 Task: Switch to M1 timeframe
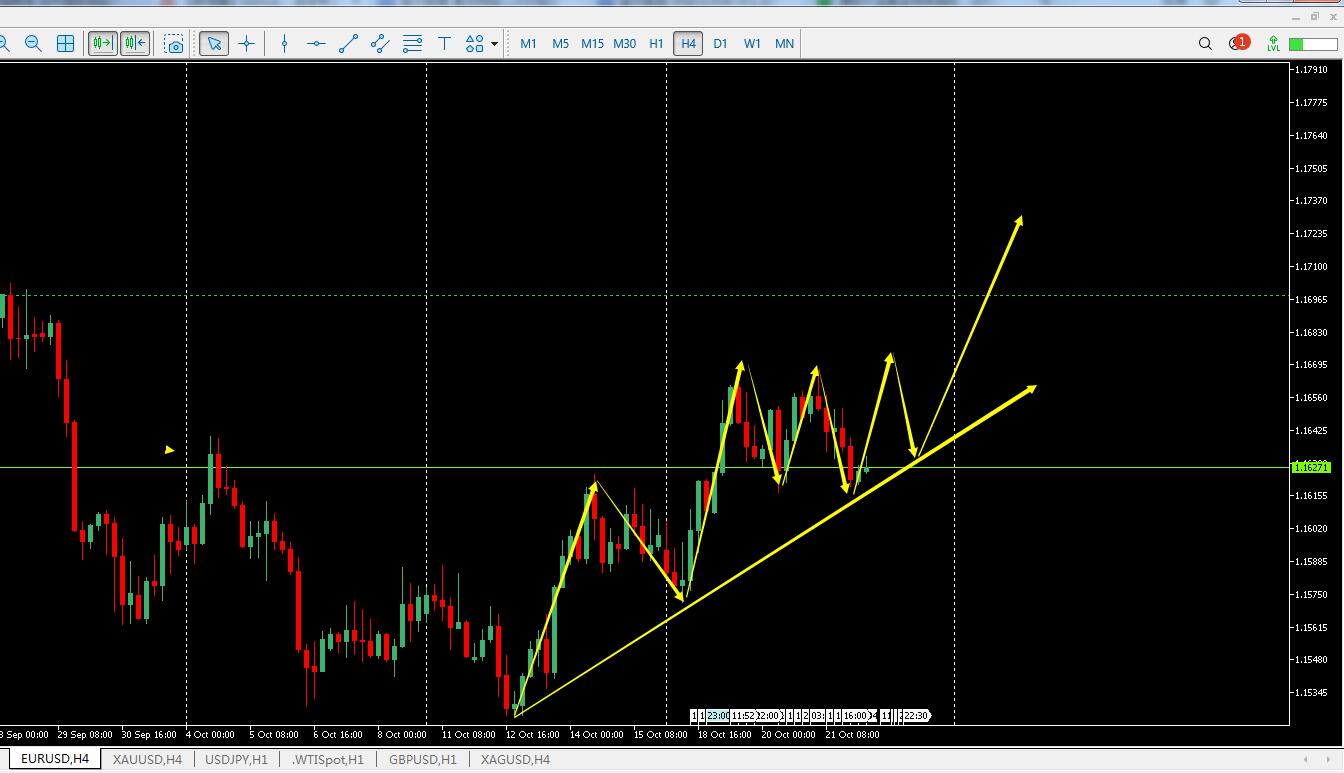coord(528,43)
